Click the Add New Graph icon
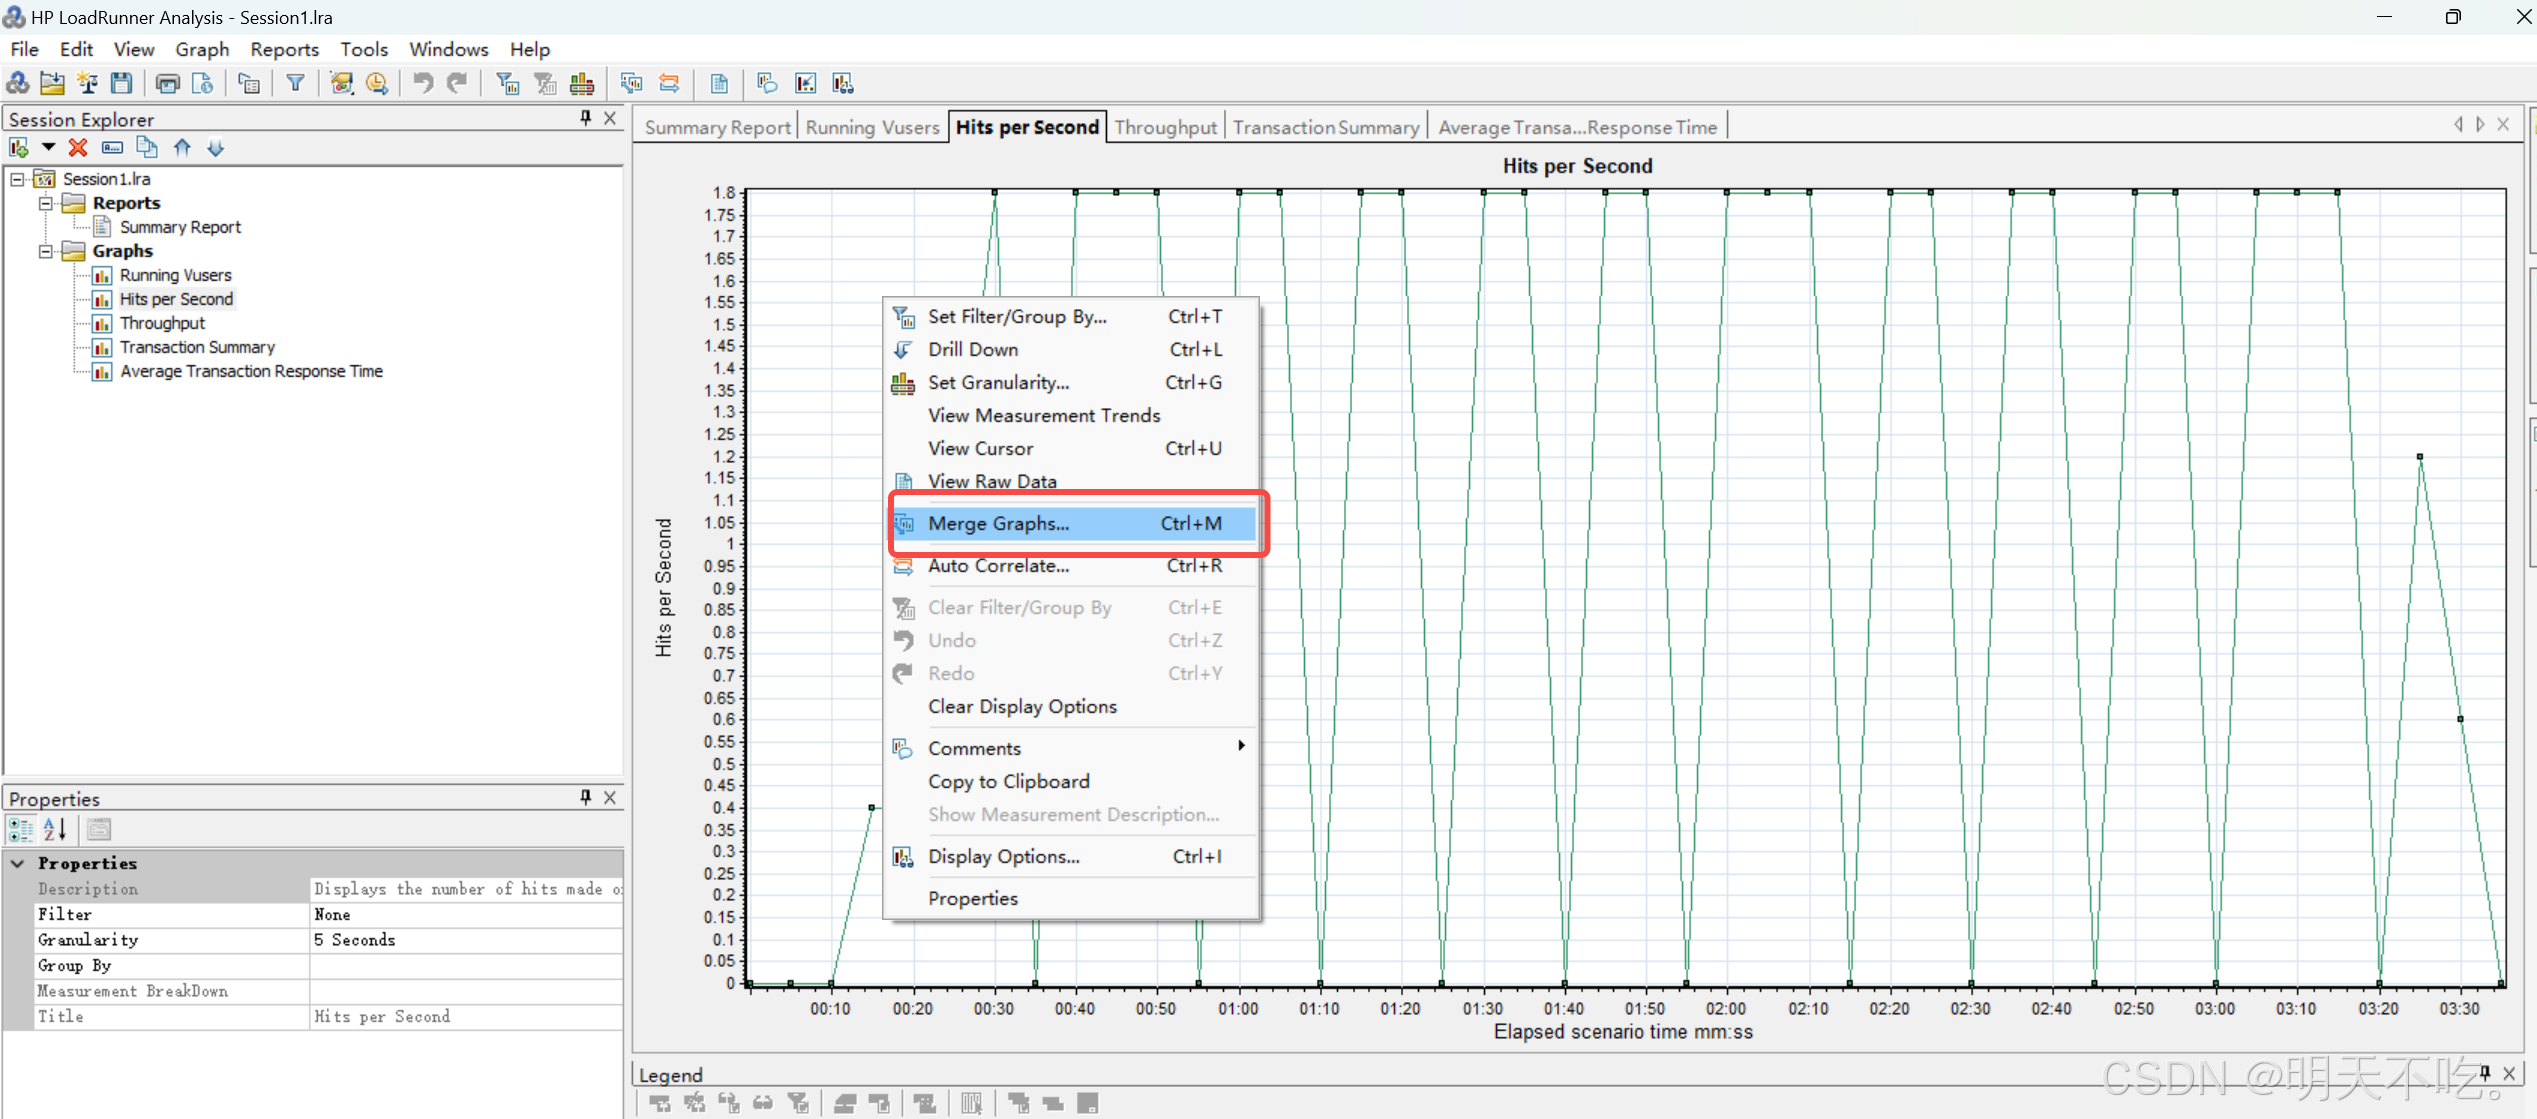This screenshot has width=2537, height=1119. point(19,148)
